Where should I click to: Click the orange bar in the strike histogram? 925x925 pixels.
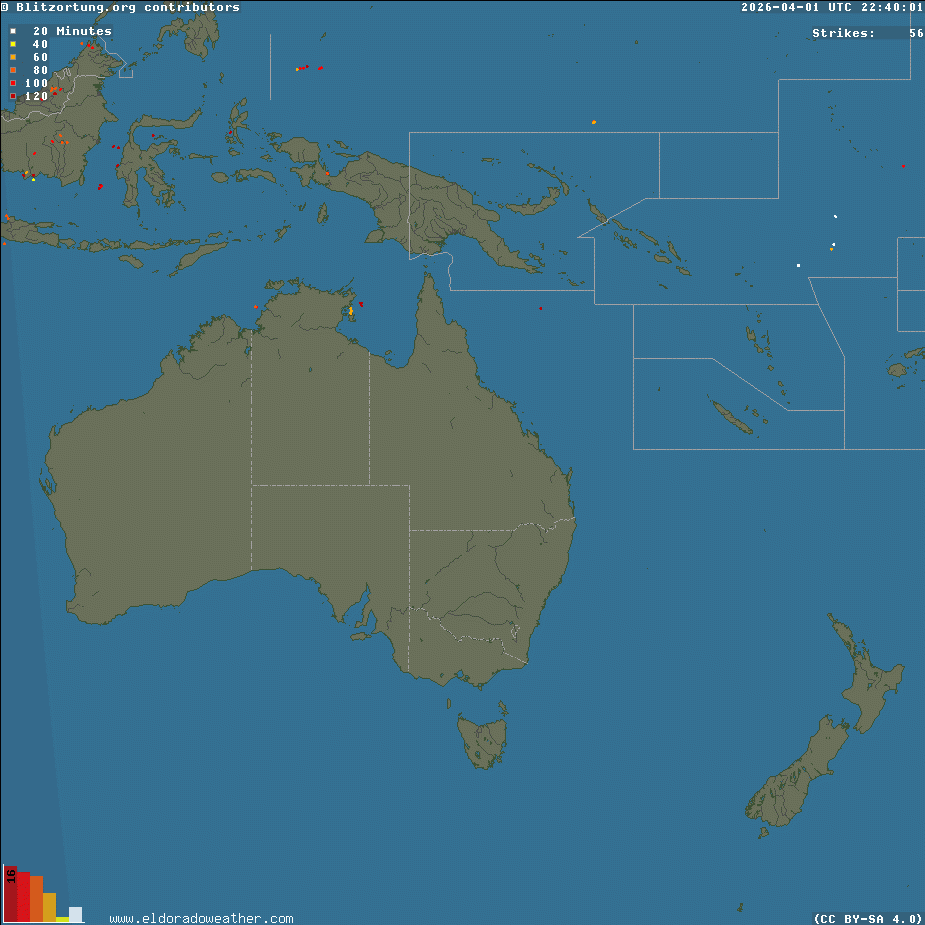tap(37, 898)
